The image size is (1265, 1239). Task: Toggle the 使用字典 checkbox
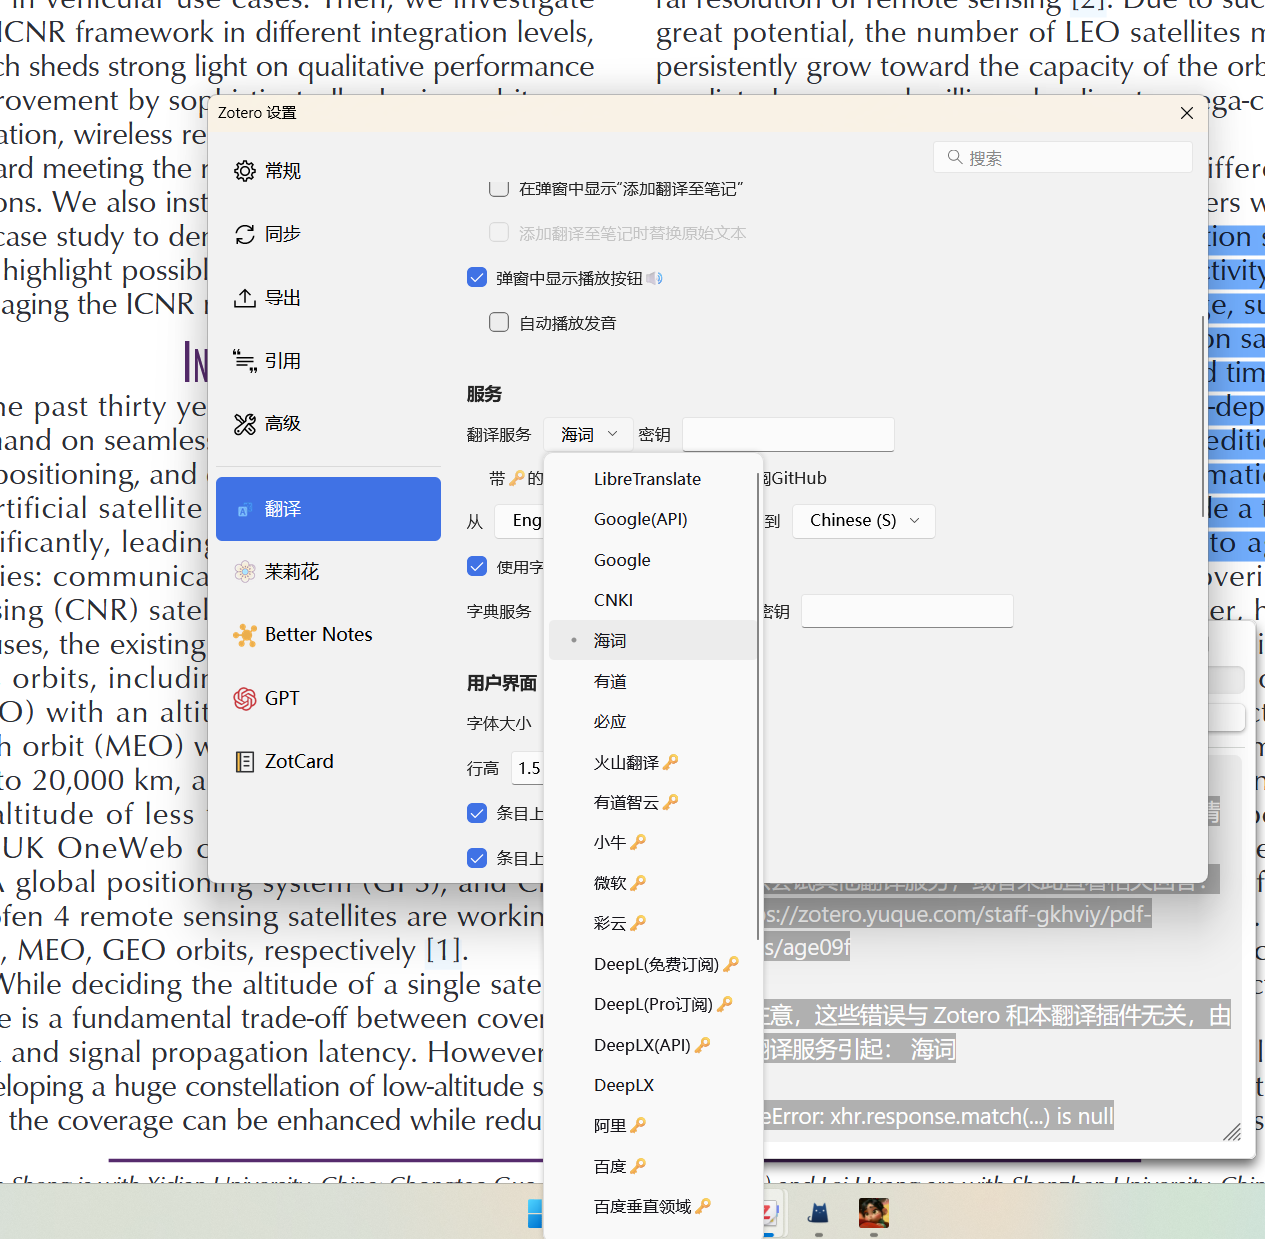[x=477, y=566]
